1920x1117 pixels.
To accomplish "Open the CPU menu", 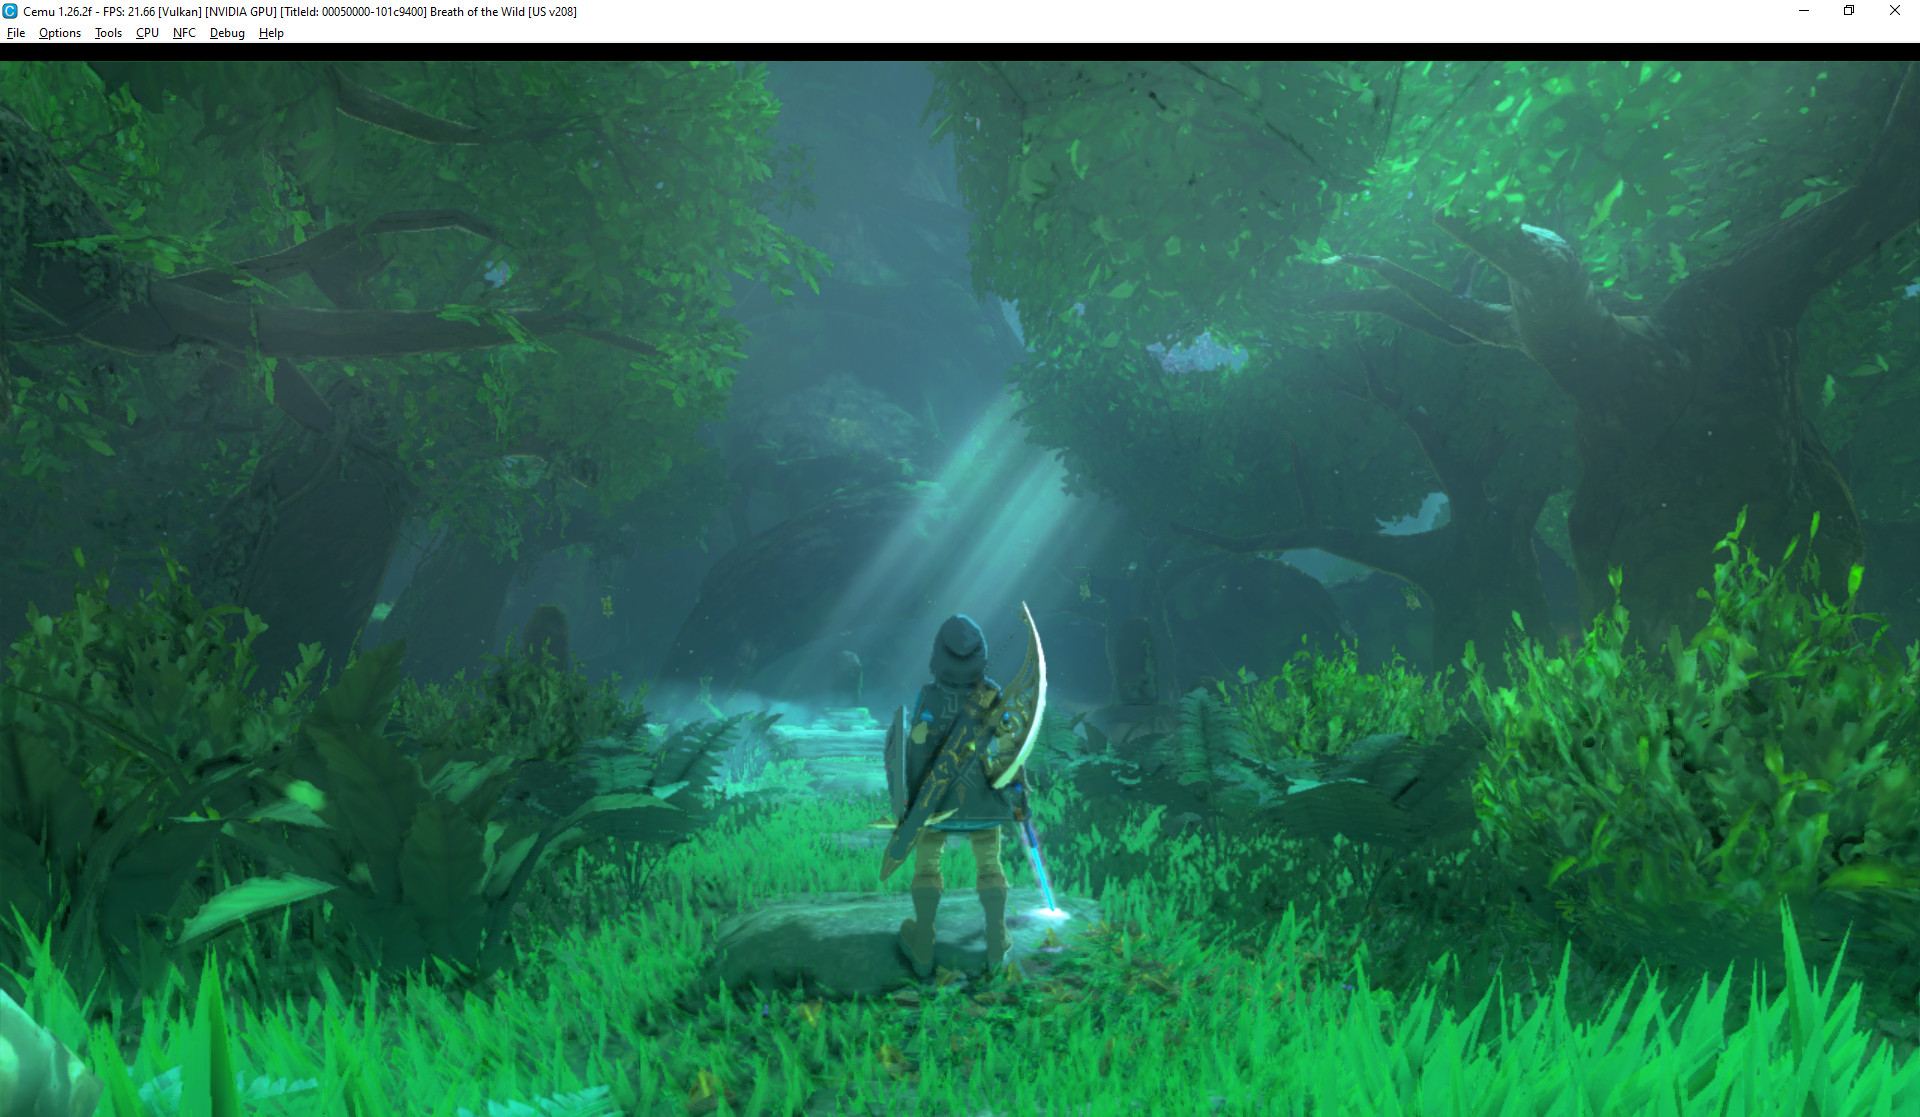I will (147, 33).
